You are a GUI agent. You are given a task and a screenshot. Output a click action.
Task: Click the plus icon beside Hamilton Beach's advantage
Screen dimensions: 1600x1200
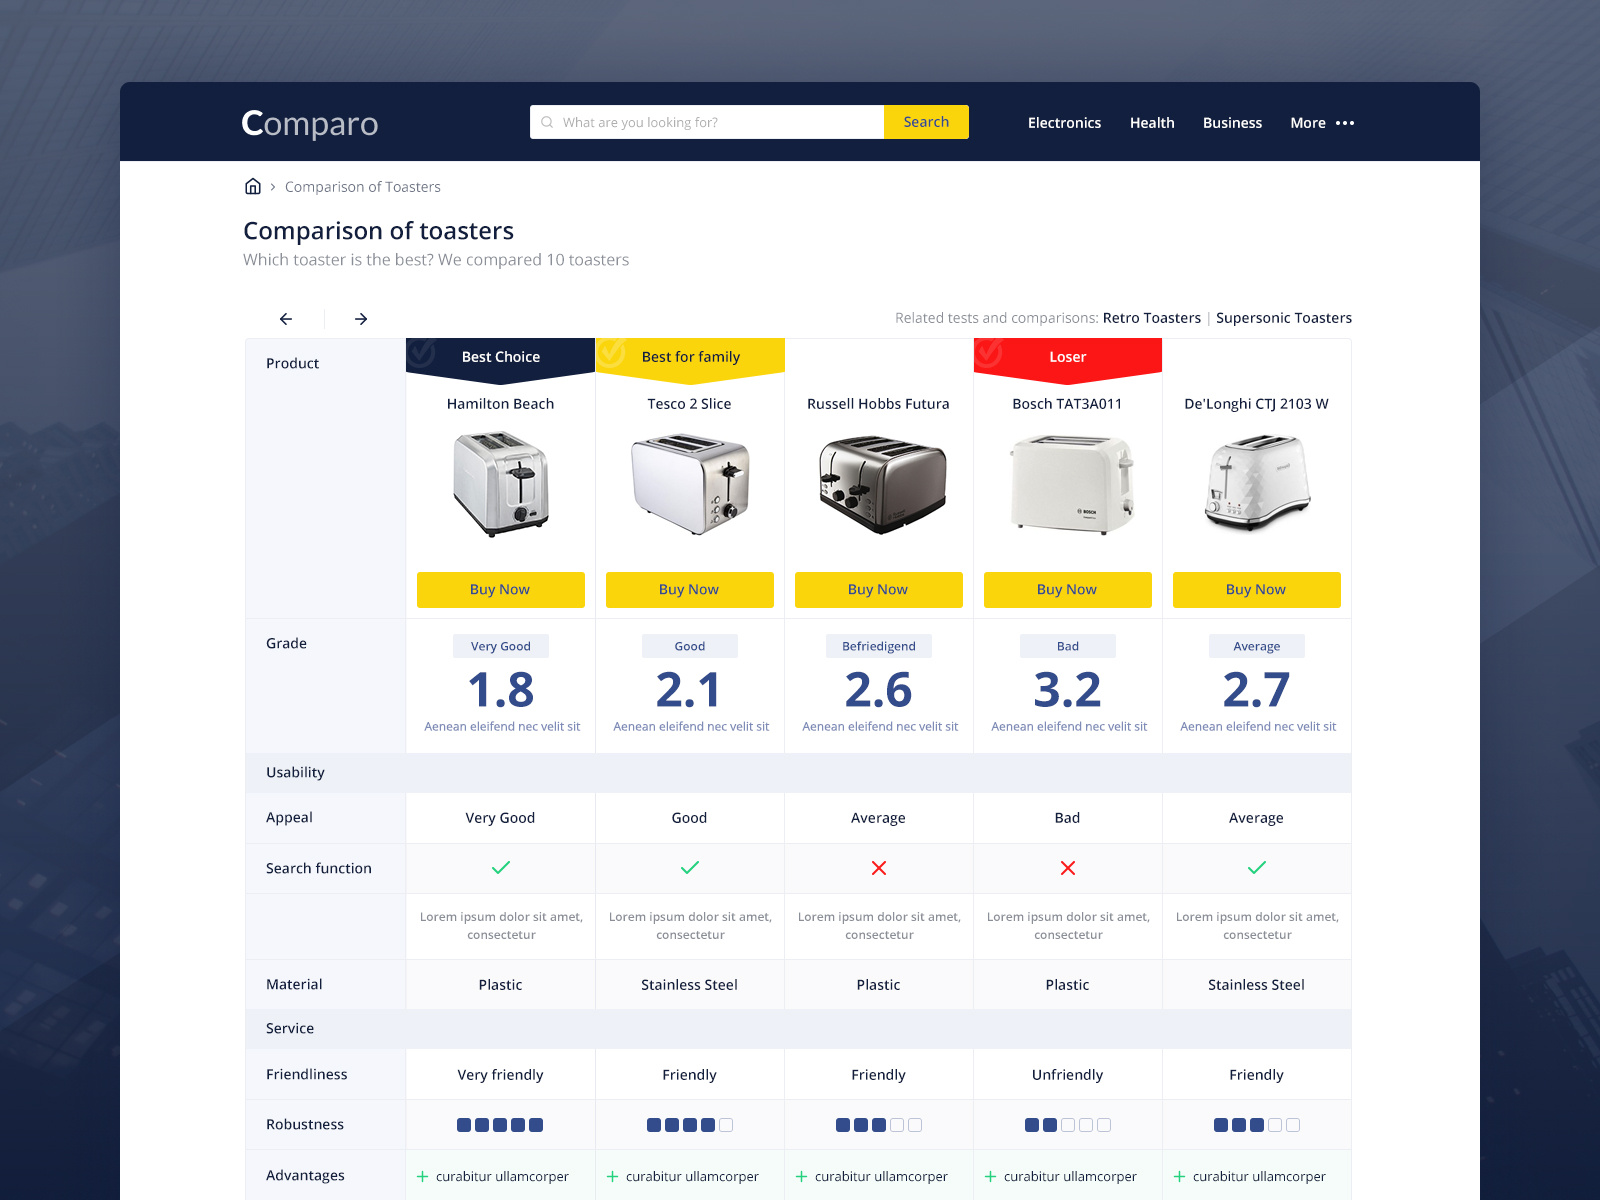tap(423, 1176)
